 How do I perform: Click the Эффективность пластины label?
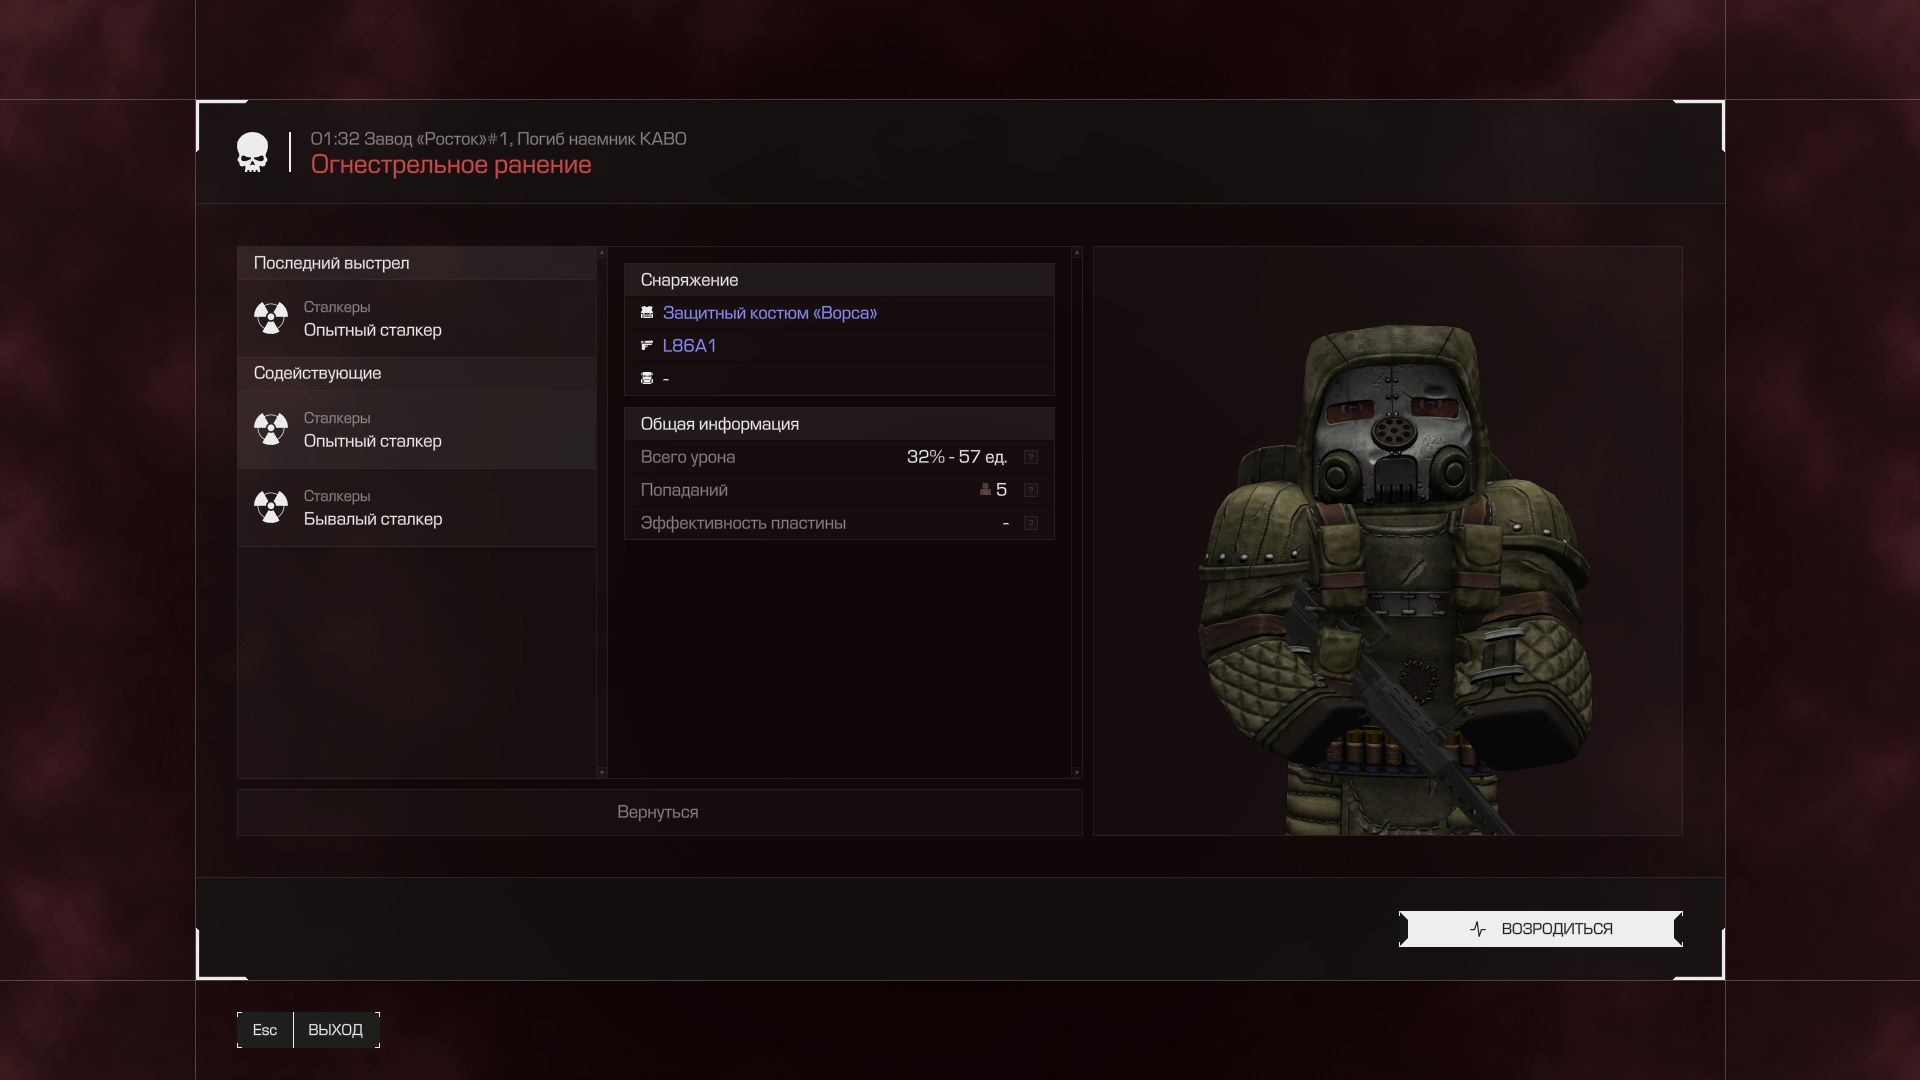[x=743, y=523]
